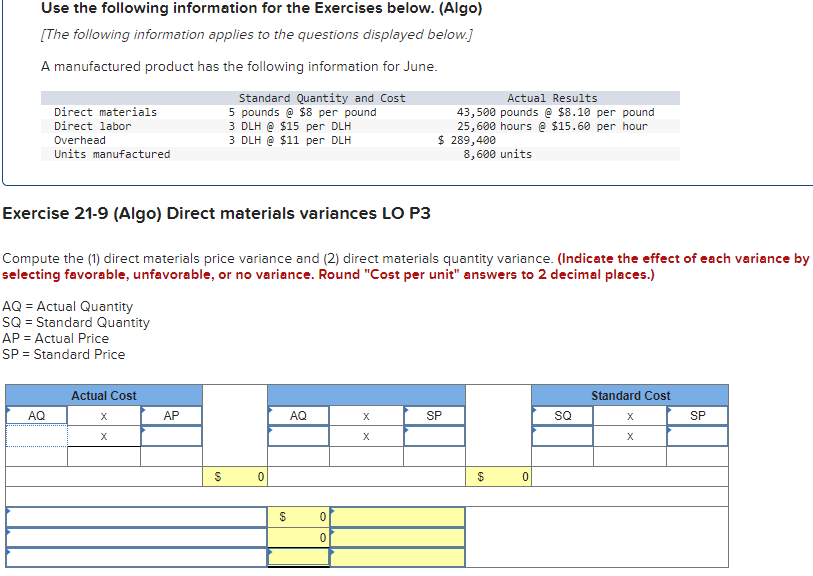Viewport: 813px width, 576px height.
Task: Click the SP input cell in the middle section
Action: point(433,436)
